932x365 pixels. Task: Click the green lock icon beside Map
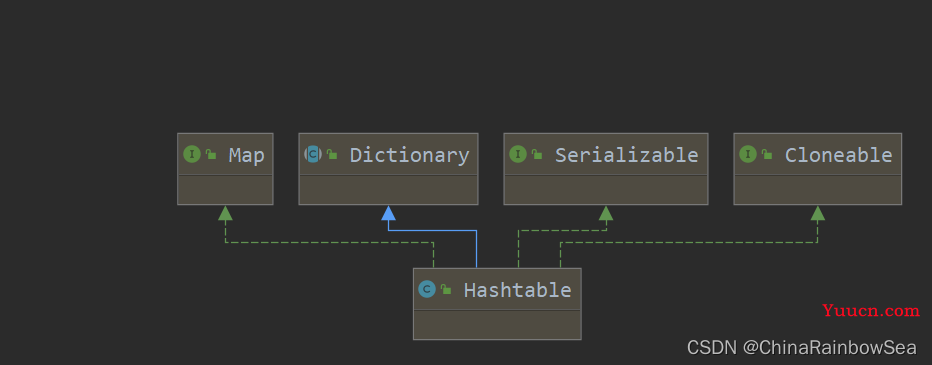[211, 155]
